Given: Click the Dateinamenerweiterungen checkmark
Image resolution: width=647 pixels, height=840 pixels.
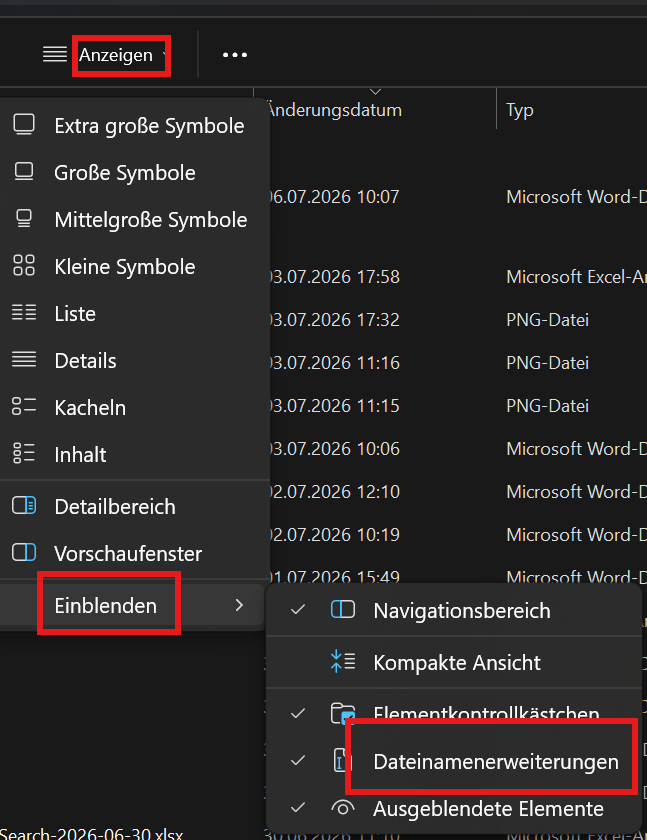Looking at the screenshot, I should [298, 760].
